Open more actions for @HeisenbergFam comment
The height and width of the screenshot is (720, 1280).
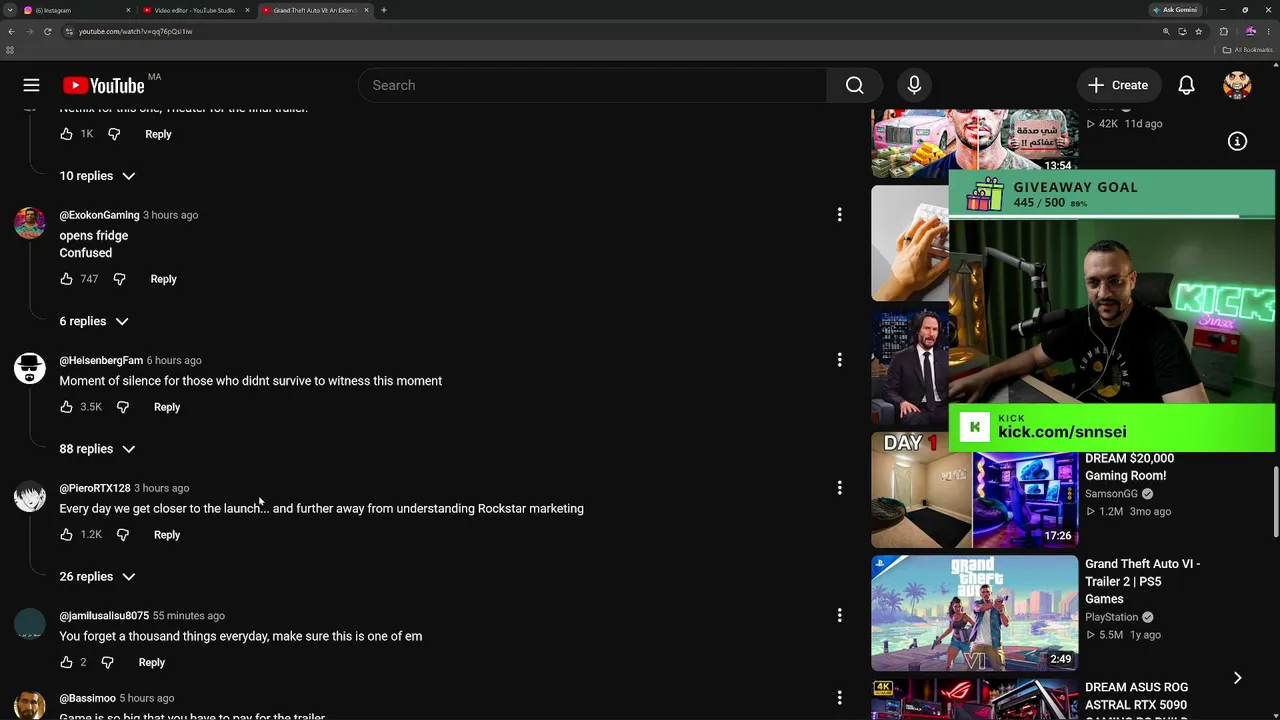coord(839,360)
